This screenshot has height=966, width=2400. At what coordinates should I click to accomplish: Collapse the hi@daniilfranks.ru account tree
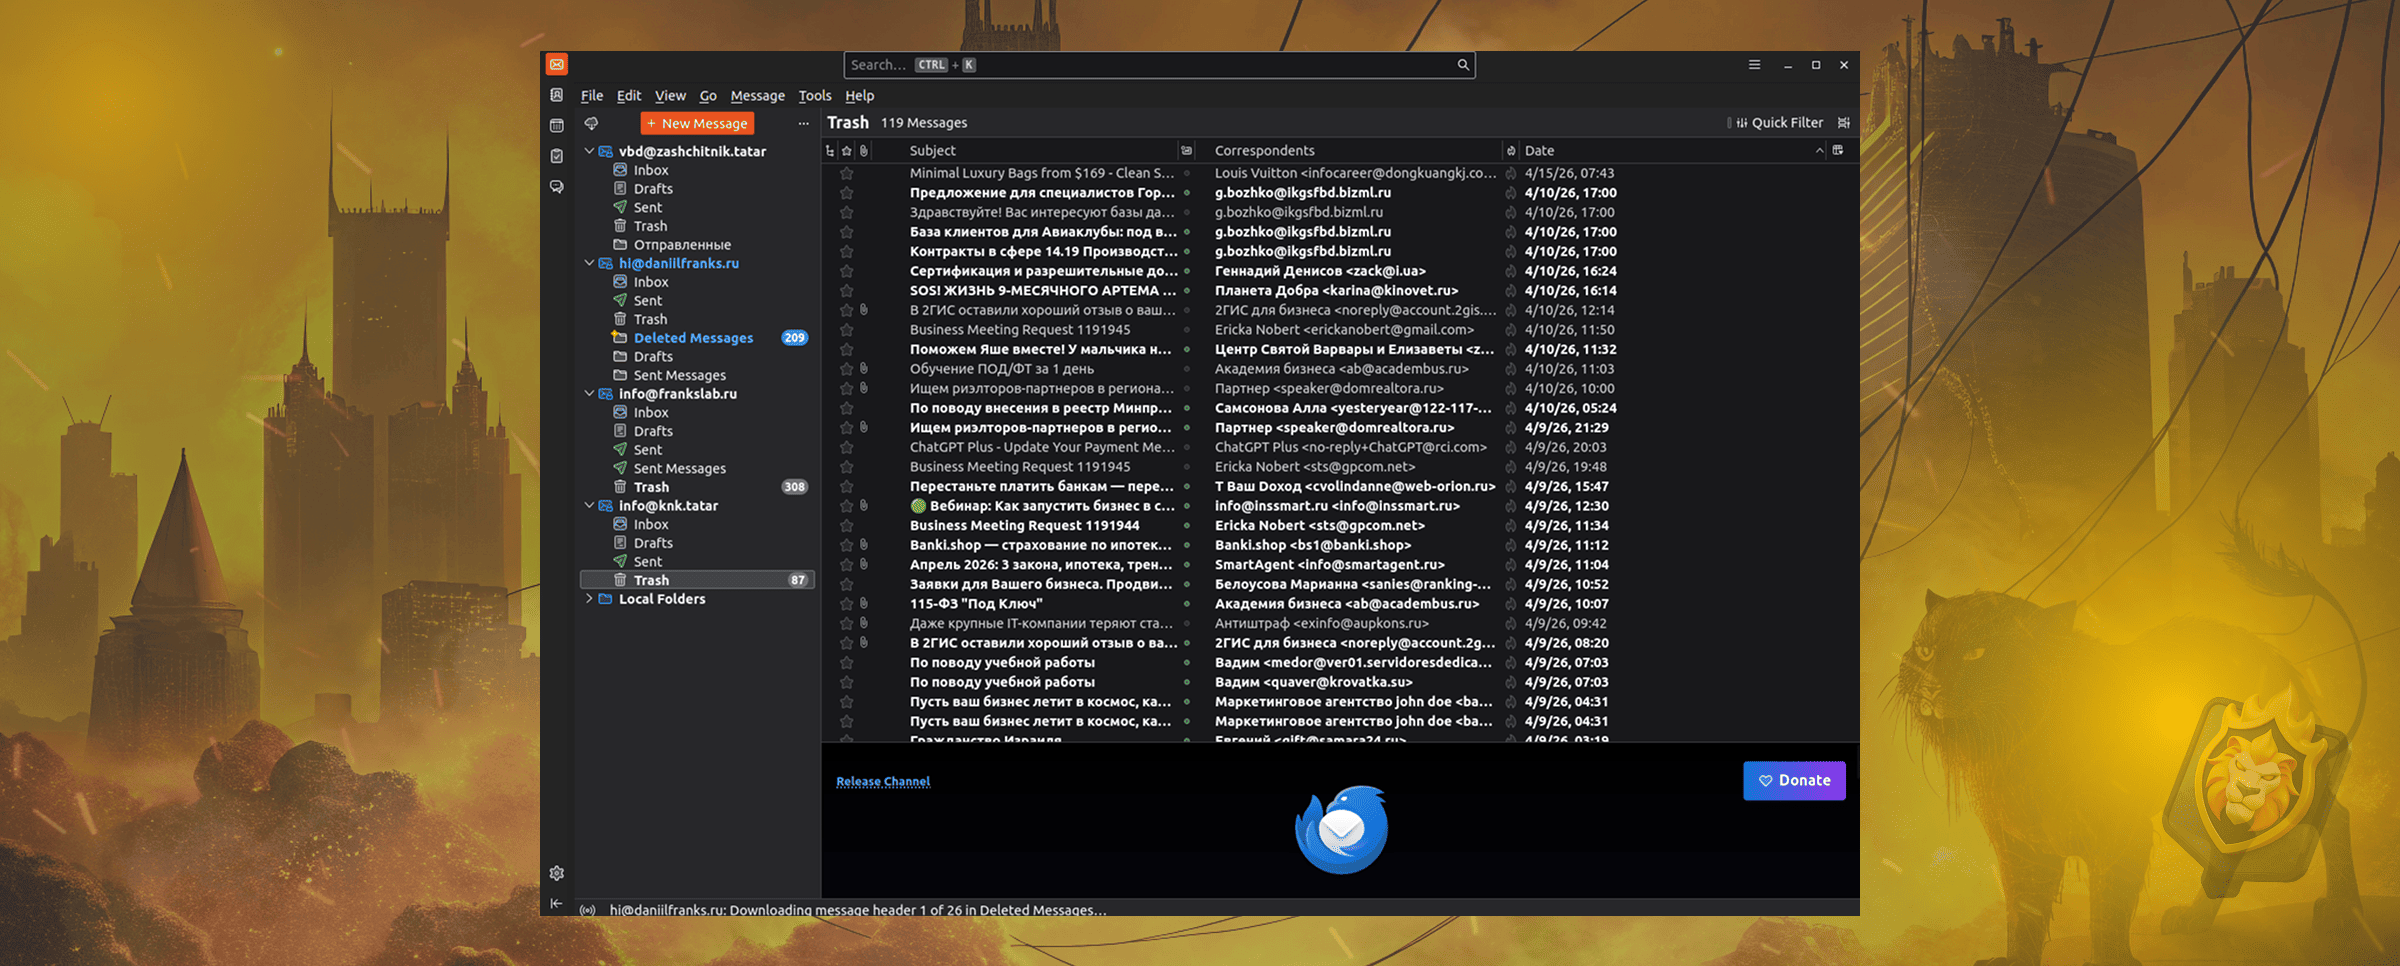589,263
